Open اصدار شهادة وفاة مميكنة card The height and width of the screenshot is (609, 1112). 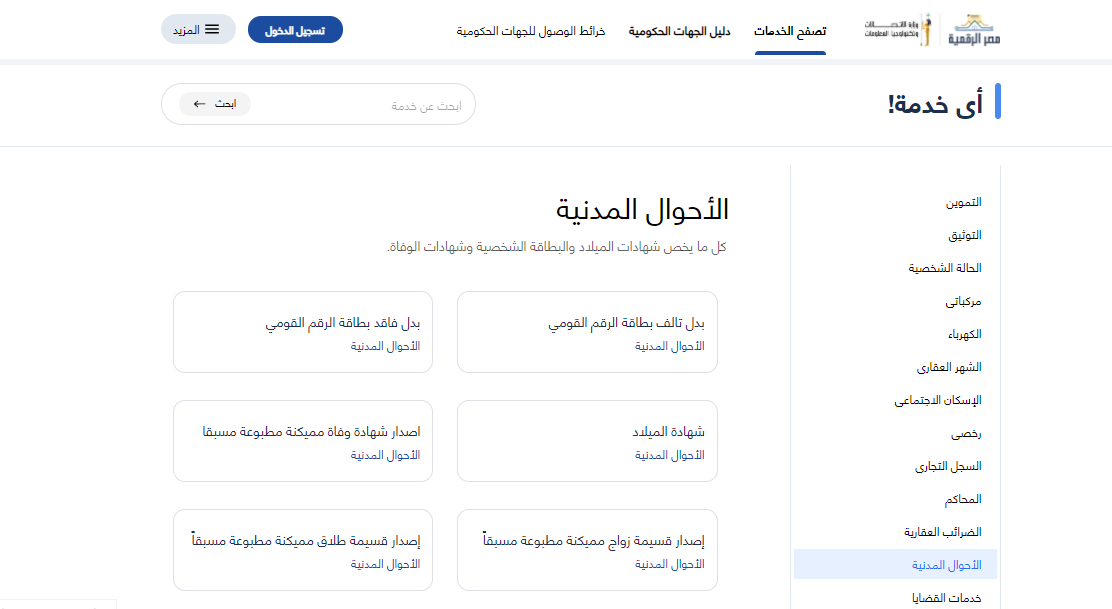303,441
